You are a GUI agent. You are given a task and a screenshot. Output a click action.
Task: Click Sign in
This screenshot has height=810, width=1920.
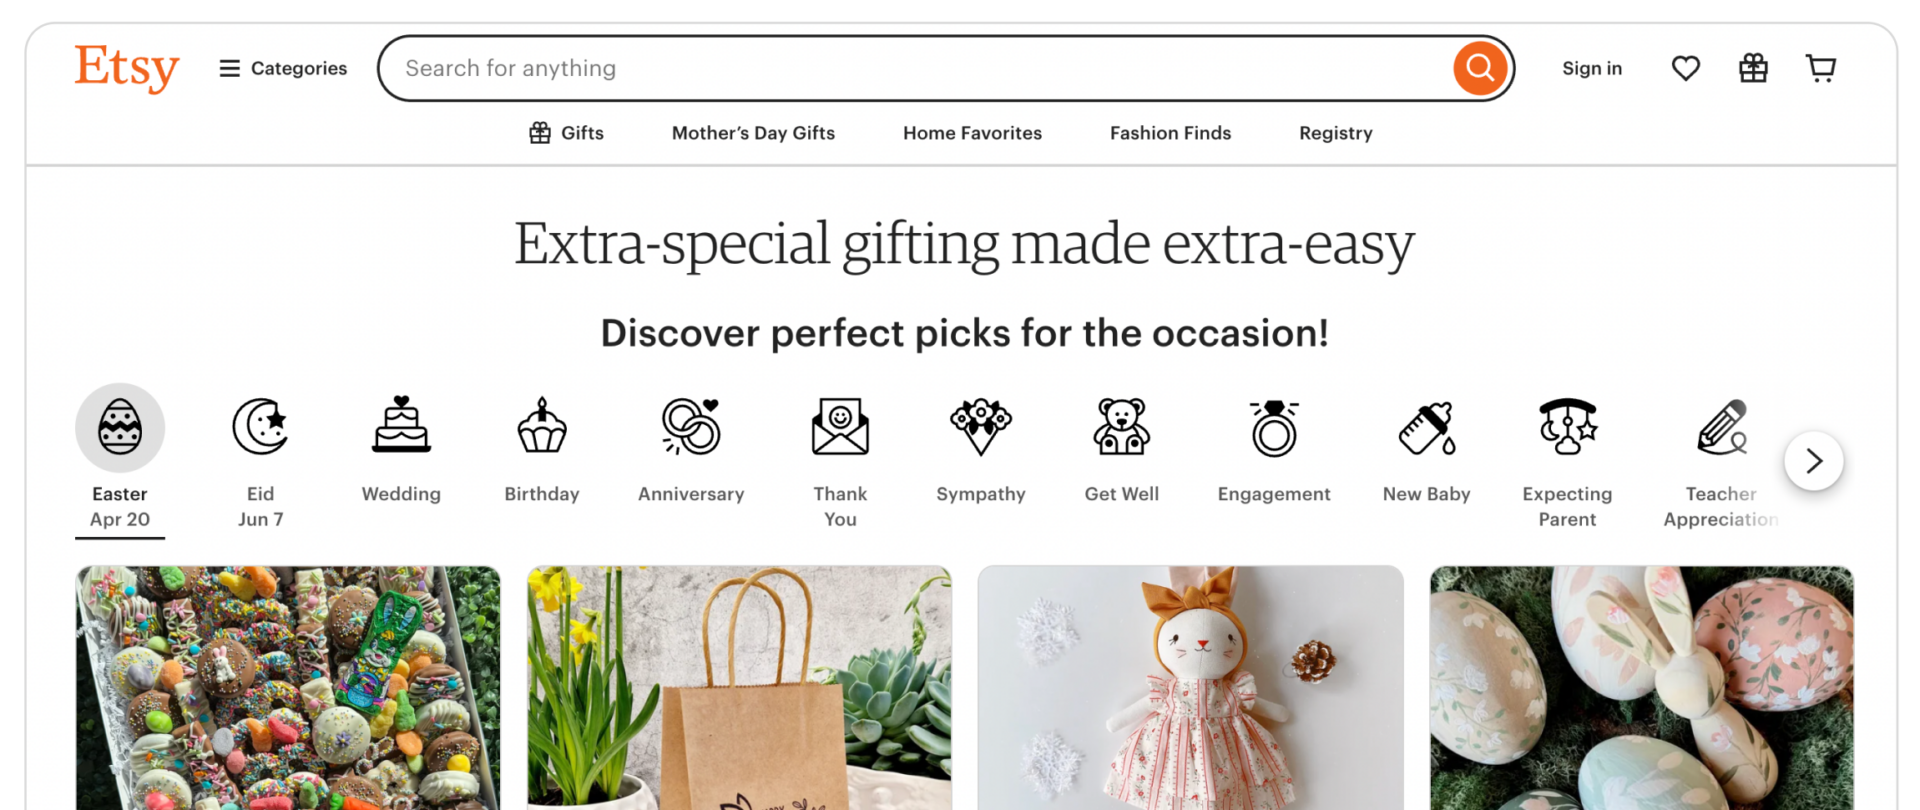pos(1592,68)
